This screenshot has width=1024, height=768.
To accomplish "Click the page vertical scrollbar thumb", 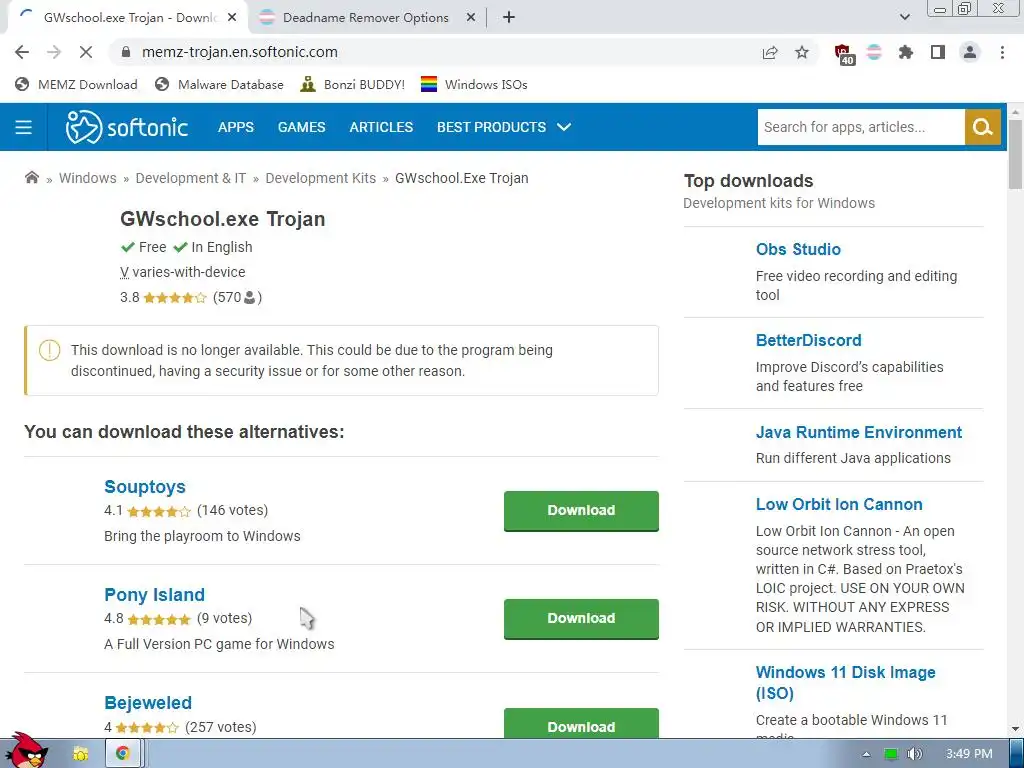I will click(x=1016, y=155).
